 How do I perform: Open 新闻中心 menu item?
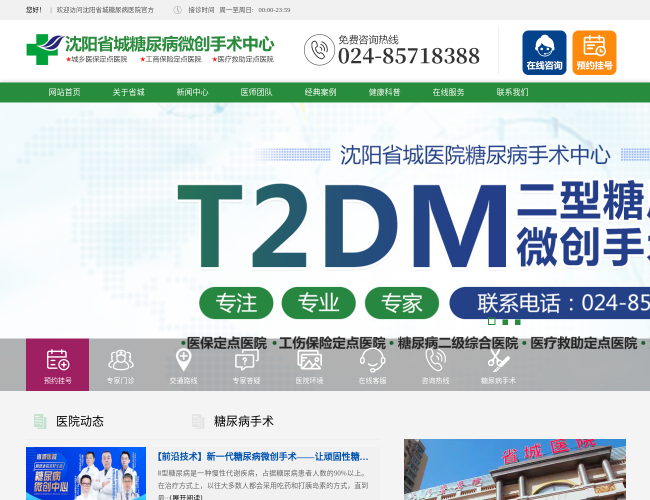tap(192, 92)
